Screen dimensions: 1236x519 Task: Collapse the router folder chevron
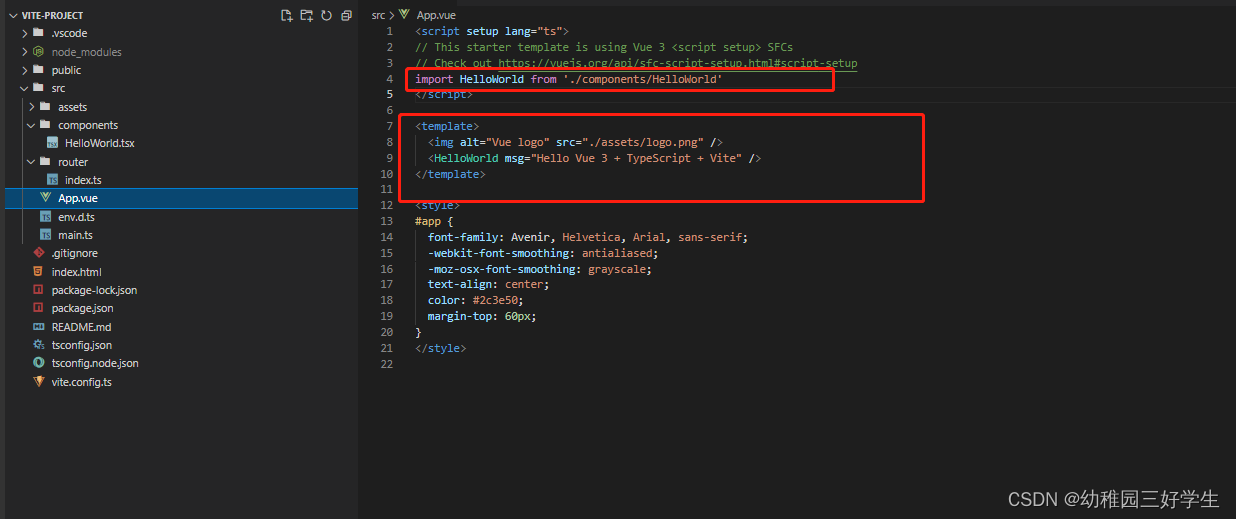click(x=32, y=161)
